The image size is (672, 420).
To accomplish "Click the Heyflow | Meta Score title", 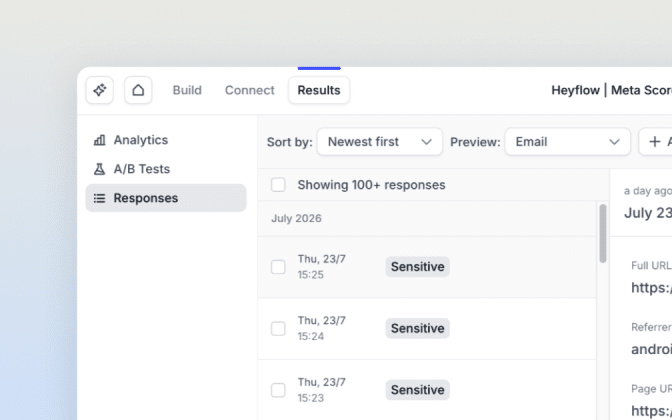I will (x=612, y=90).
